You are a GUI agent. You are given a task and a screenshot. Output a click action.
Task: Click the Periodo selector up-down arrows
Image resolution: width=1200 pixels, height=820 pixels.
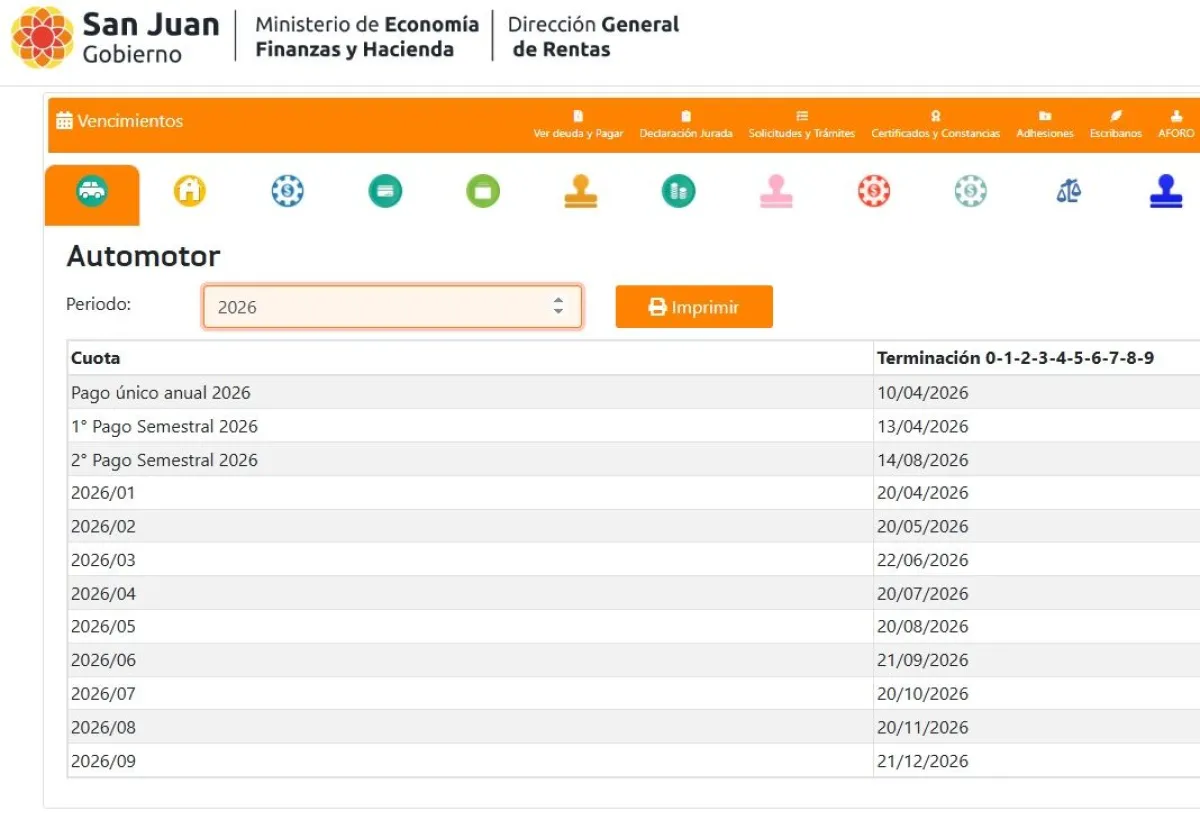[x=558, y=307]
